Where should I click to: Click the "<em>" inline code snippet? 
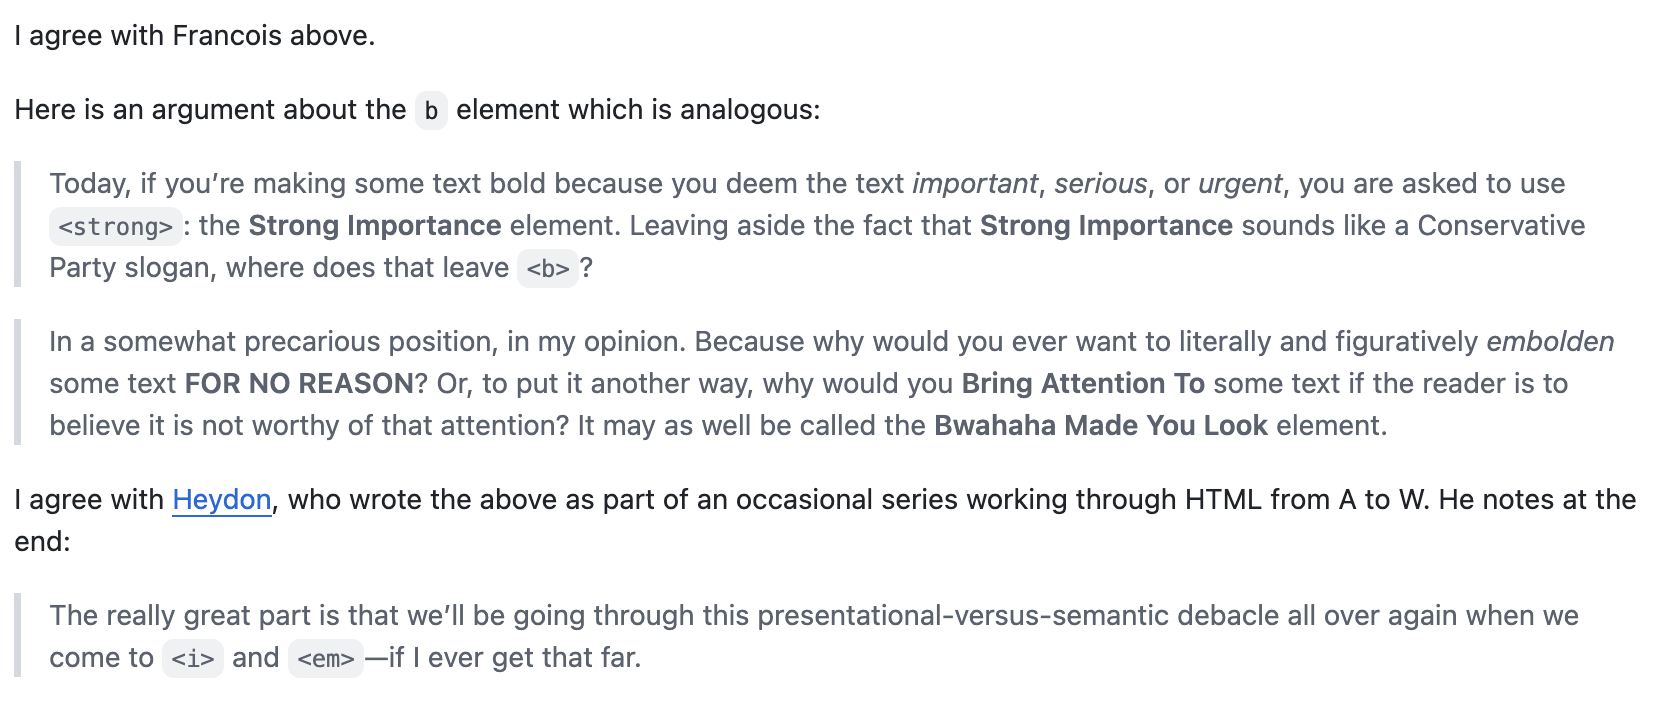click(x=325, y=659)
